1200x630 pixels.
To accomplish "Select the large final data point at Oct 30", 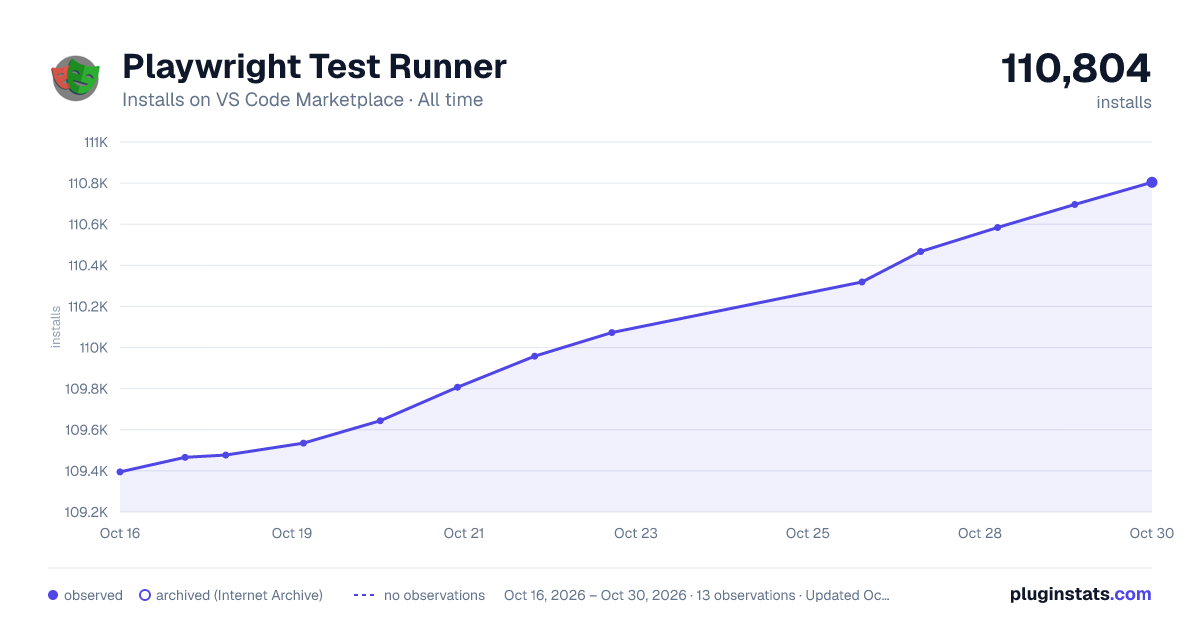I will [1152, 182].
